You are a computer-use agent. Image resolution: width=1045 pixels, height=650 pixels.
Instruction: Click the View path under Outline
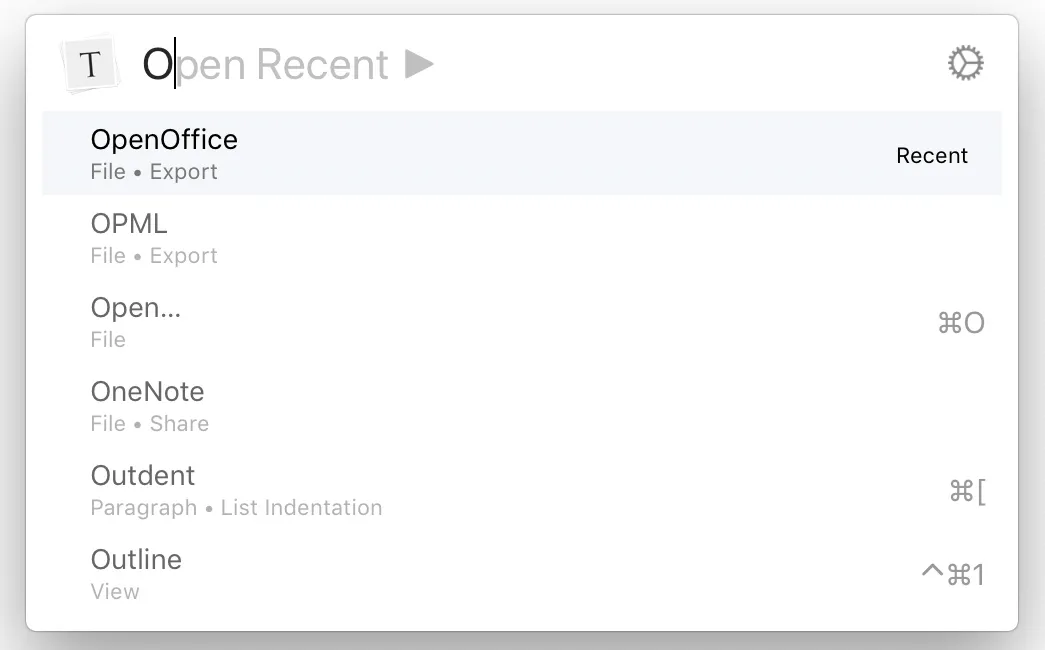tap(115, 592)
